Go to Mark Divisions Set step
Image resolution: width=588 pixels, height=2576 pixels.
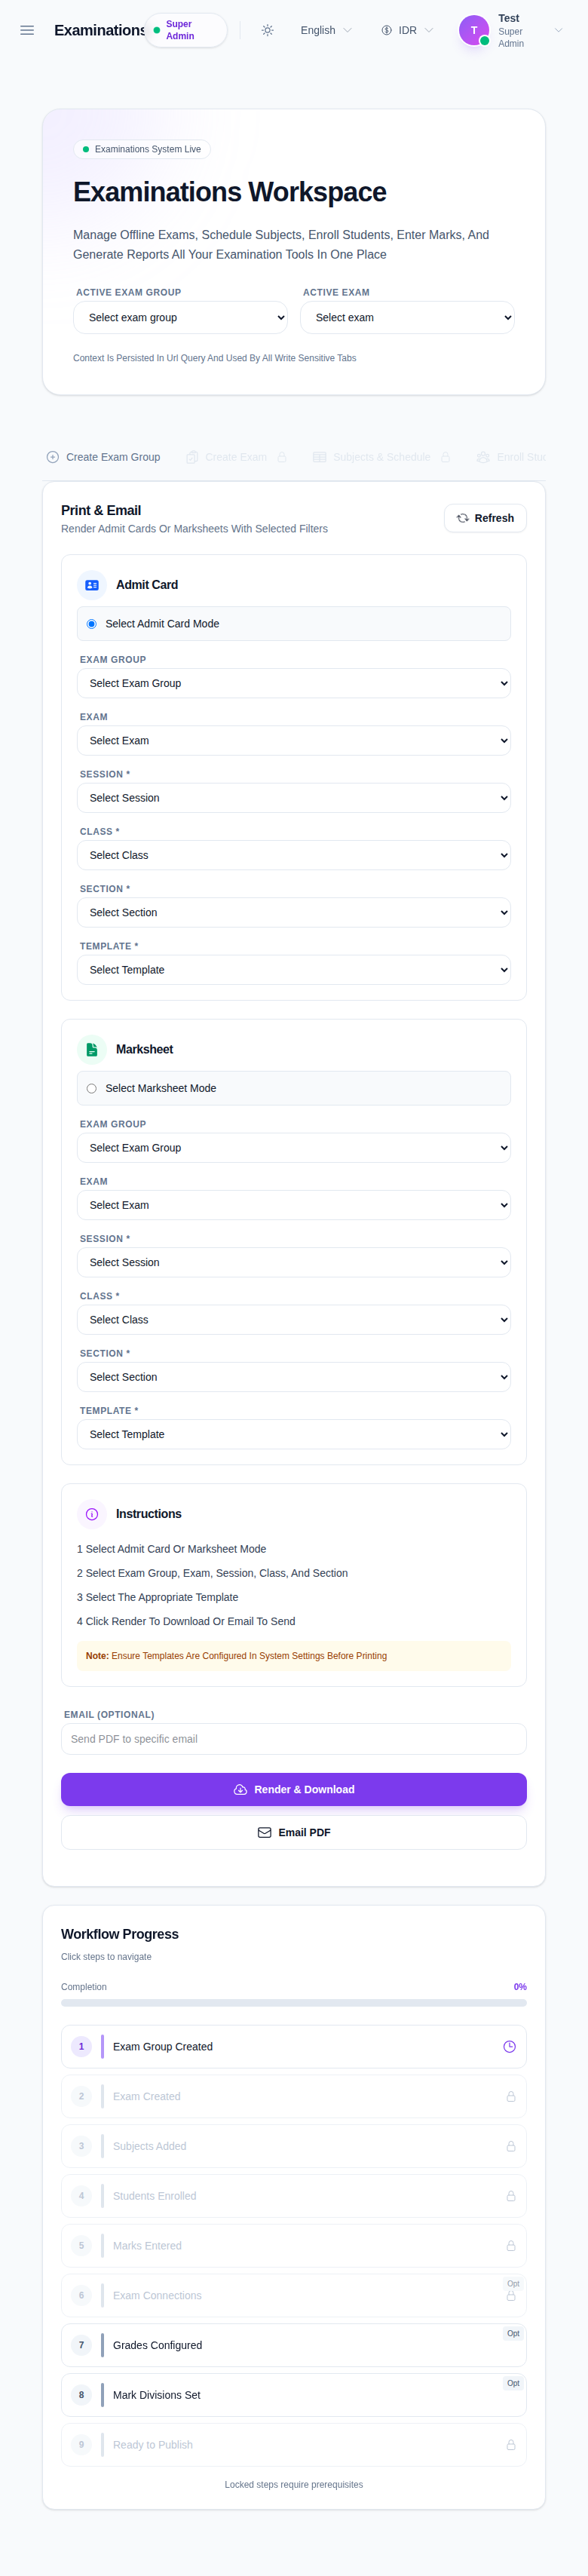pos(294,2395)
